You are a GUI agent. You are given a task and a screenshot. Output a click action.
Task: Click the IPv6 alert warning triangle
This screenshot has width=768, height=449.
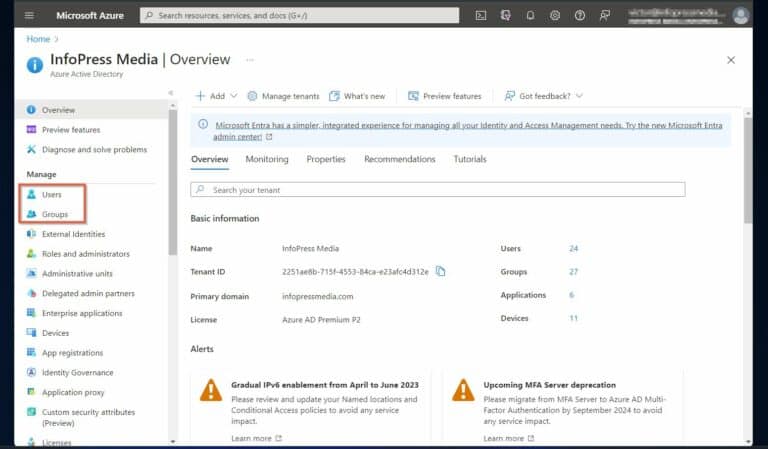[x=211, y=390]
